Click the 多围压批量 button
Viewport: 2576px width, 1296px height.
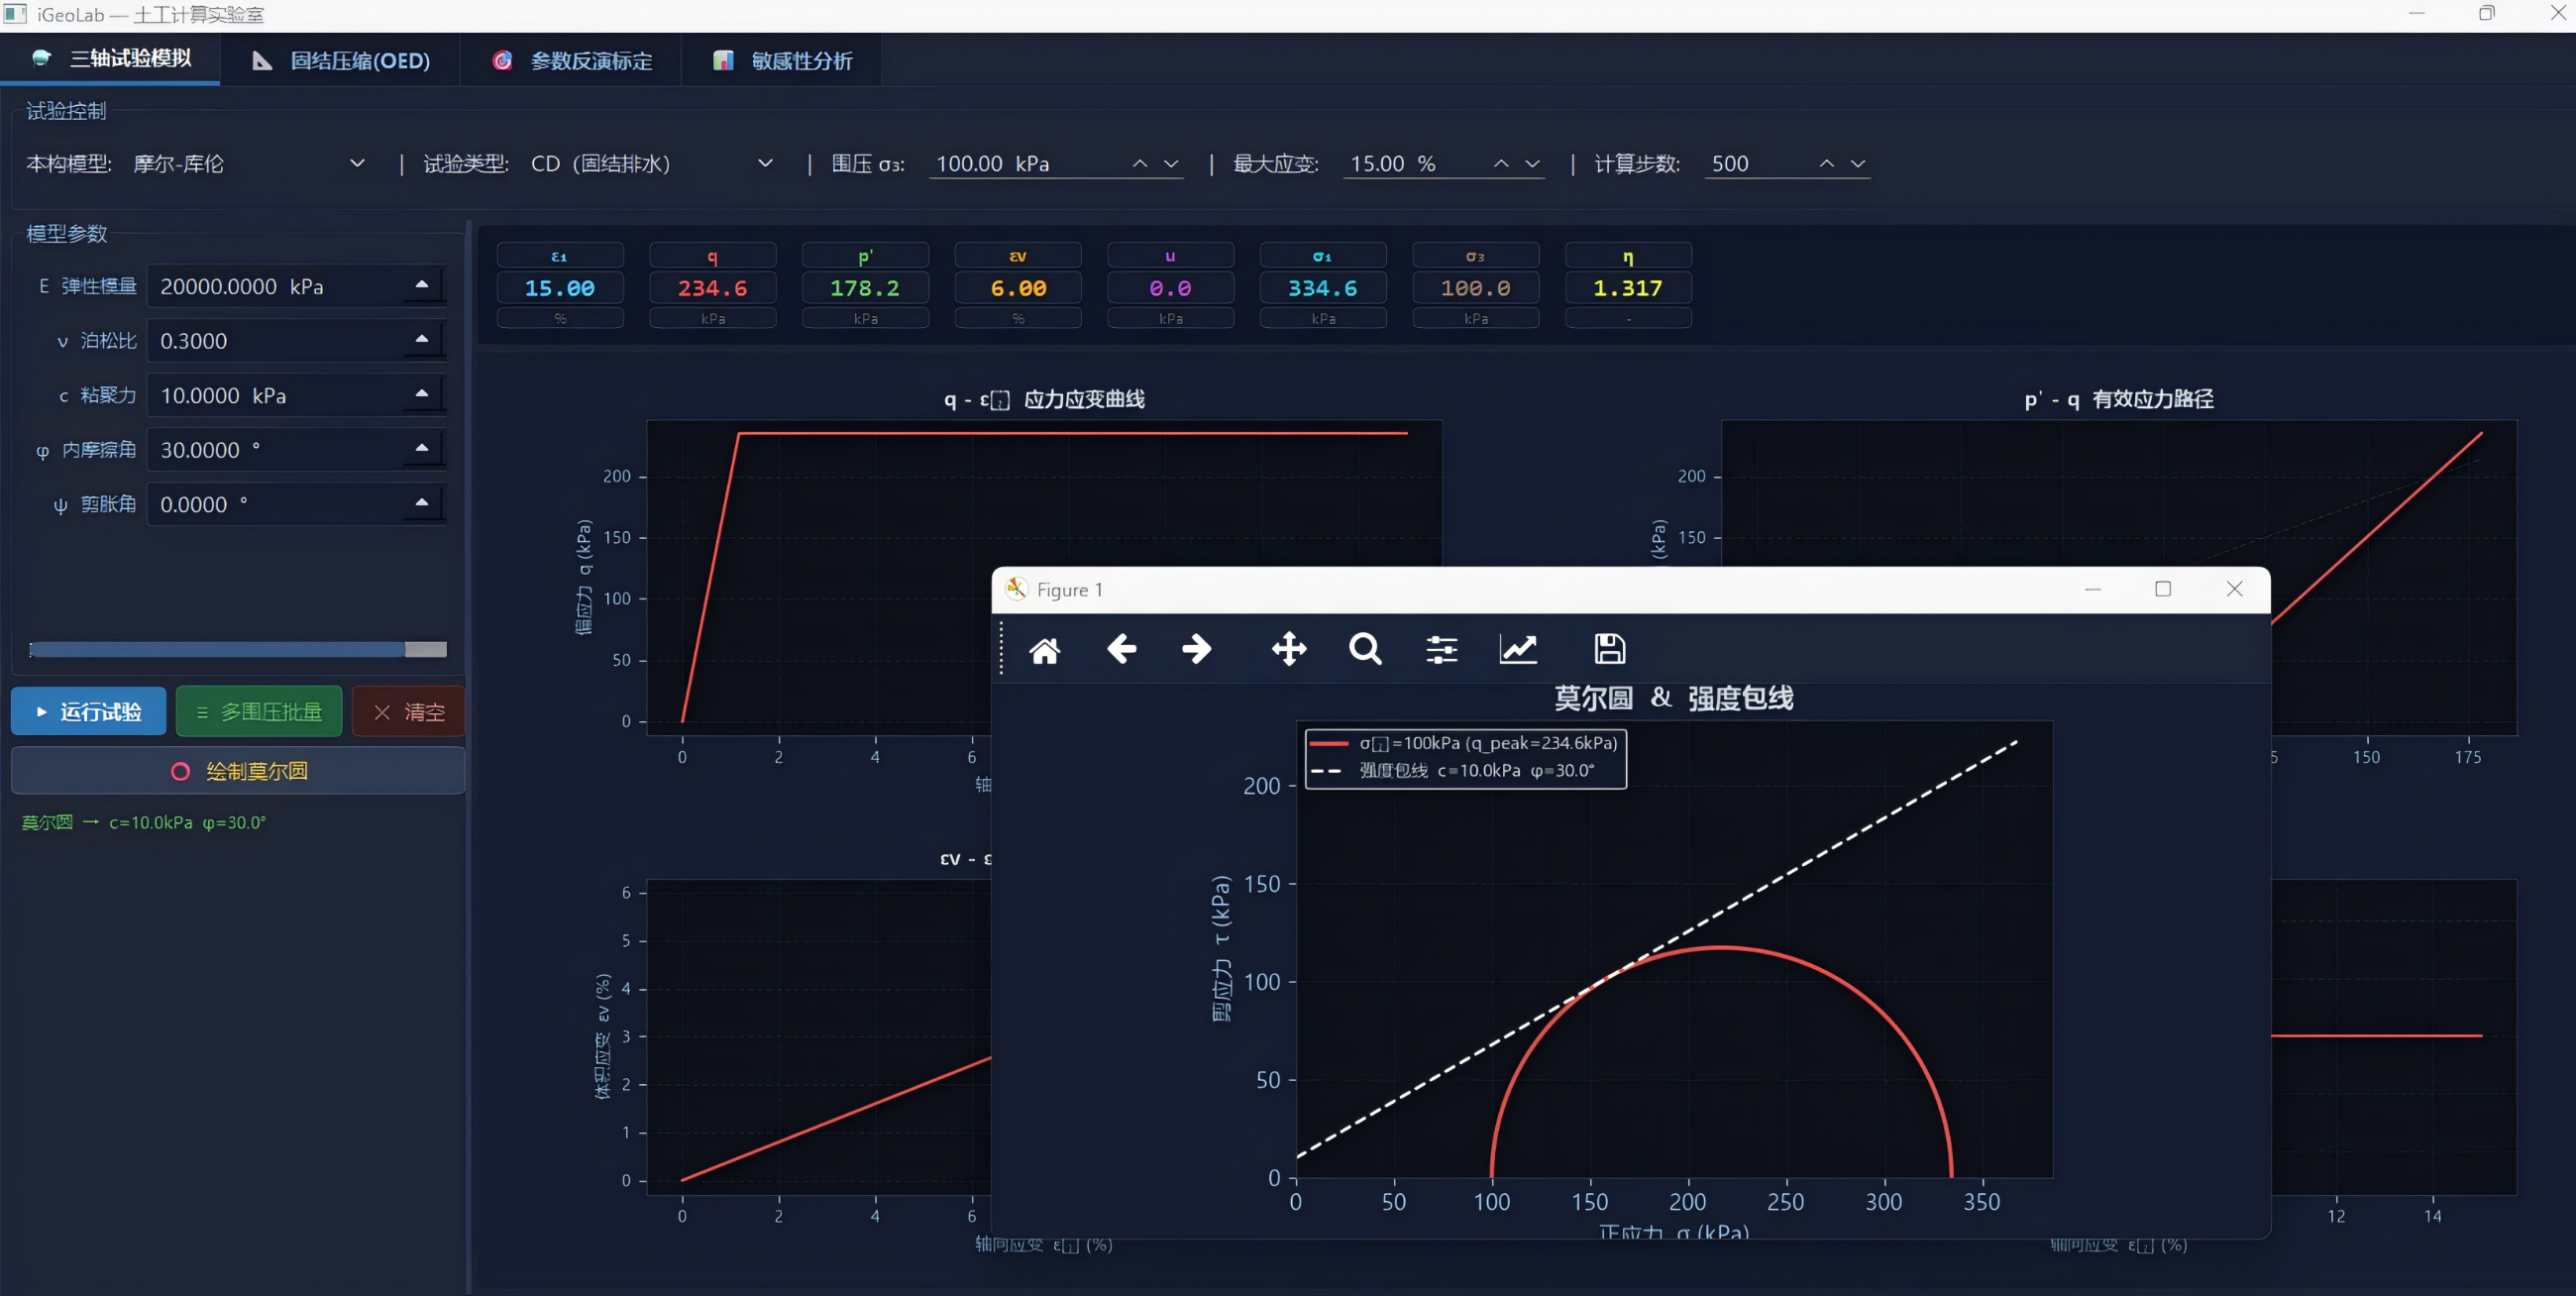pyautogui.click(x=259, y=711)
